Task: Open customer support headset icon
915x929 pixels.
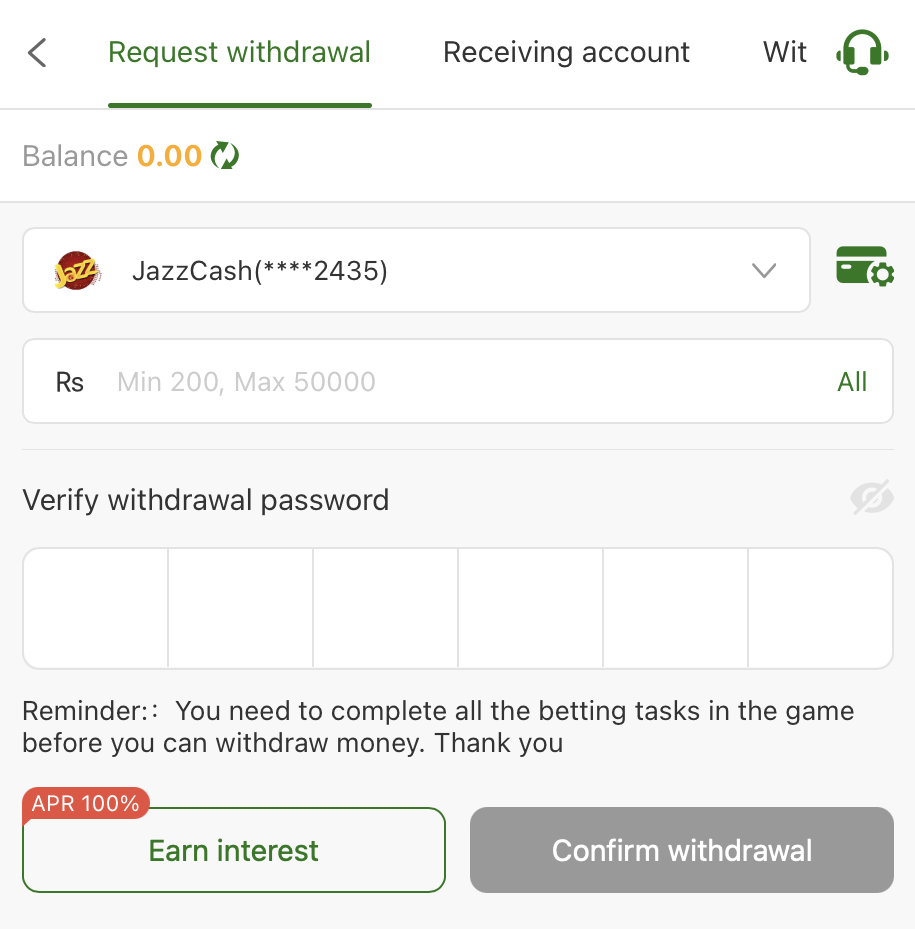Action: click(x=861, y=53)
